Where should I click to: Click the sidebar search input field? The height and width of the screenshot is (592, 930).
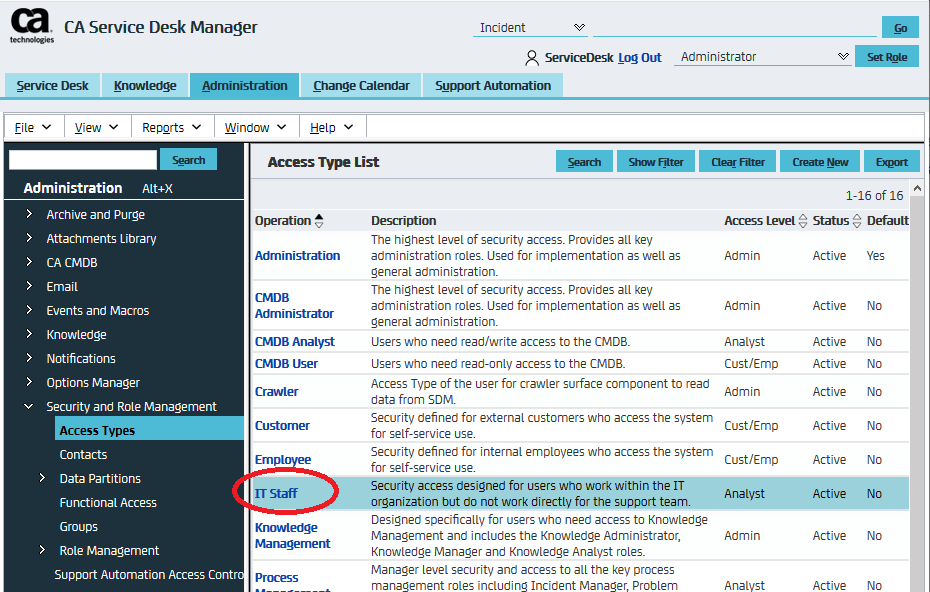click(83, 160)
